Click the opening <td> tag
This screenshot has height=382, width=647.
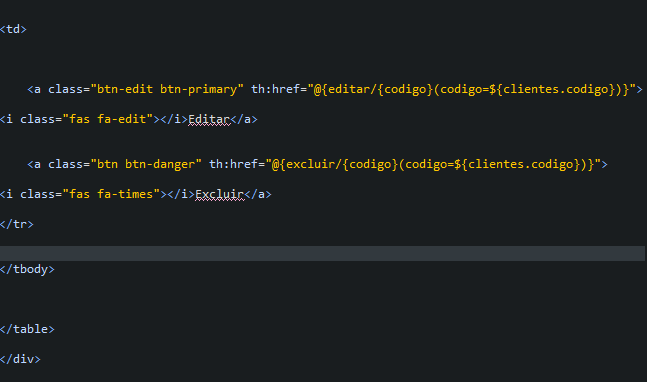coord(13,29)
